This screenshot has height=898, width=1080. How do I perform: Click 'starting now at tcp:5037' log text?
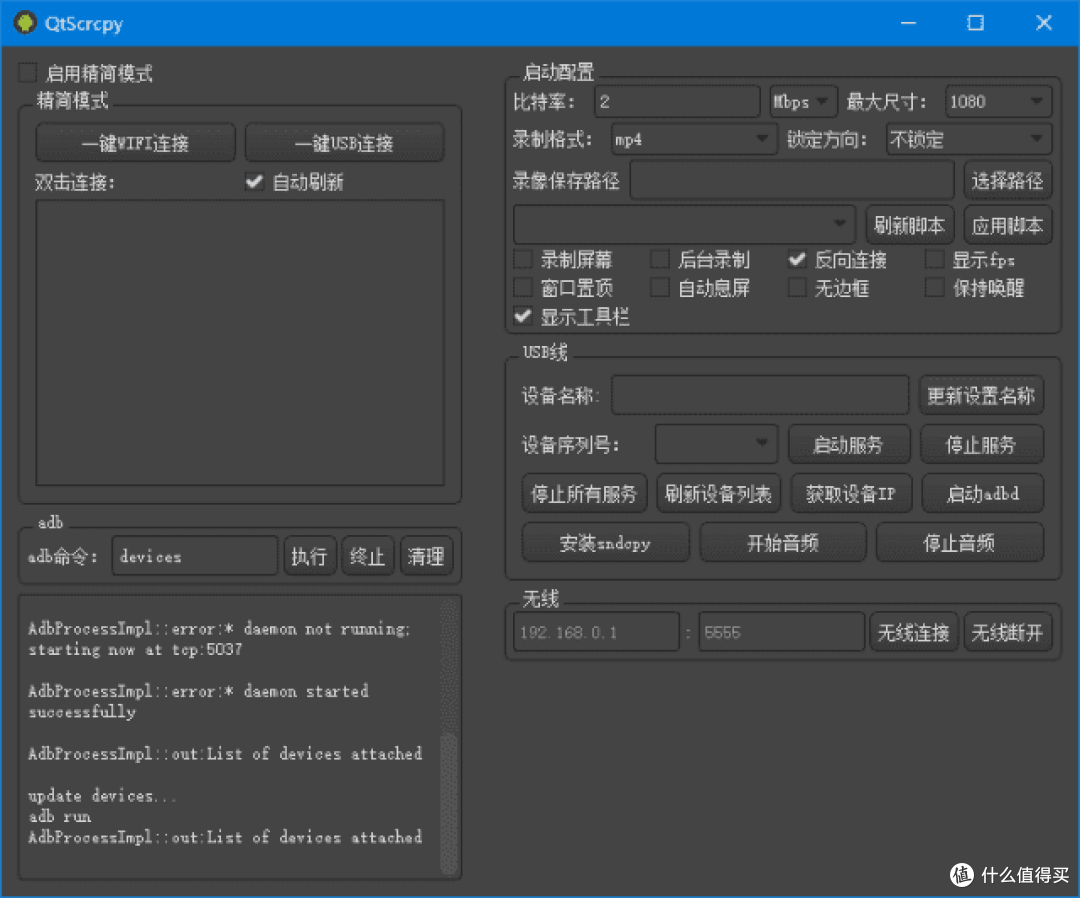[135, 649]
